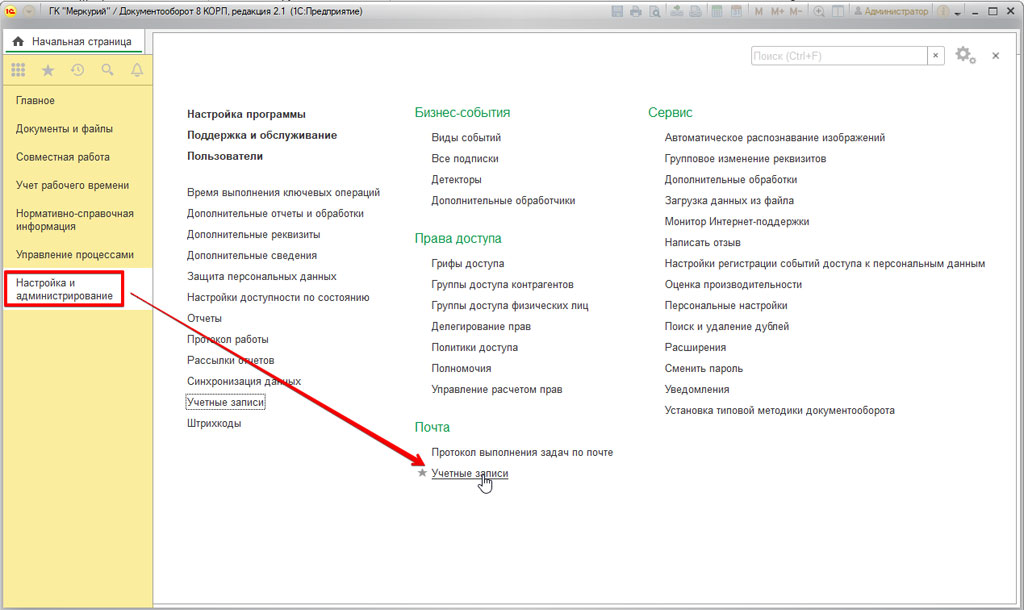Open Favorites via the star icon
This screenshot has height=610, width=1024.
click(x=48, y=70)
